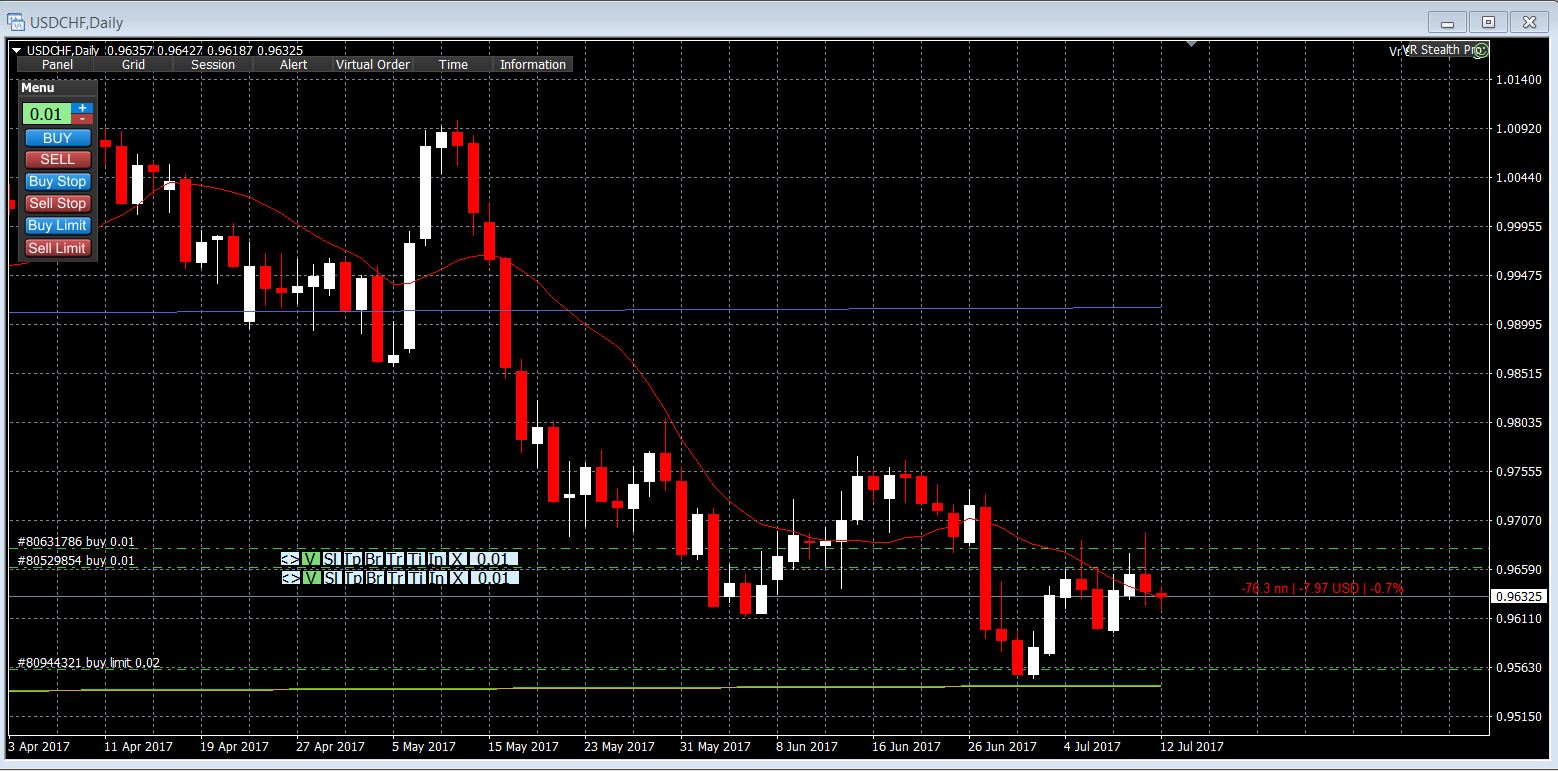Screen dimensions: 1558x771
Task: Click the Ti icon in the top order row
Action: 415,559
